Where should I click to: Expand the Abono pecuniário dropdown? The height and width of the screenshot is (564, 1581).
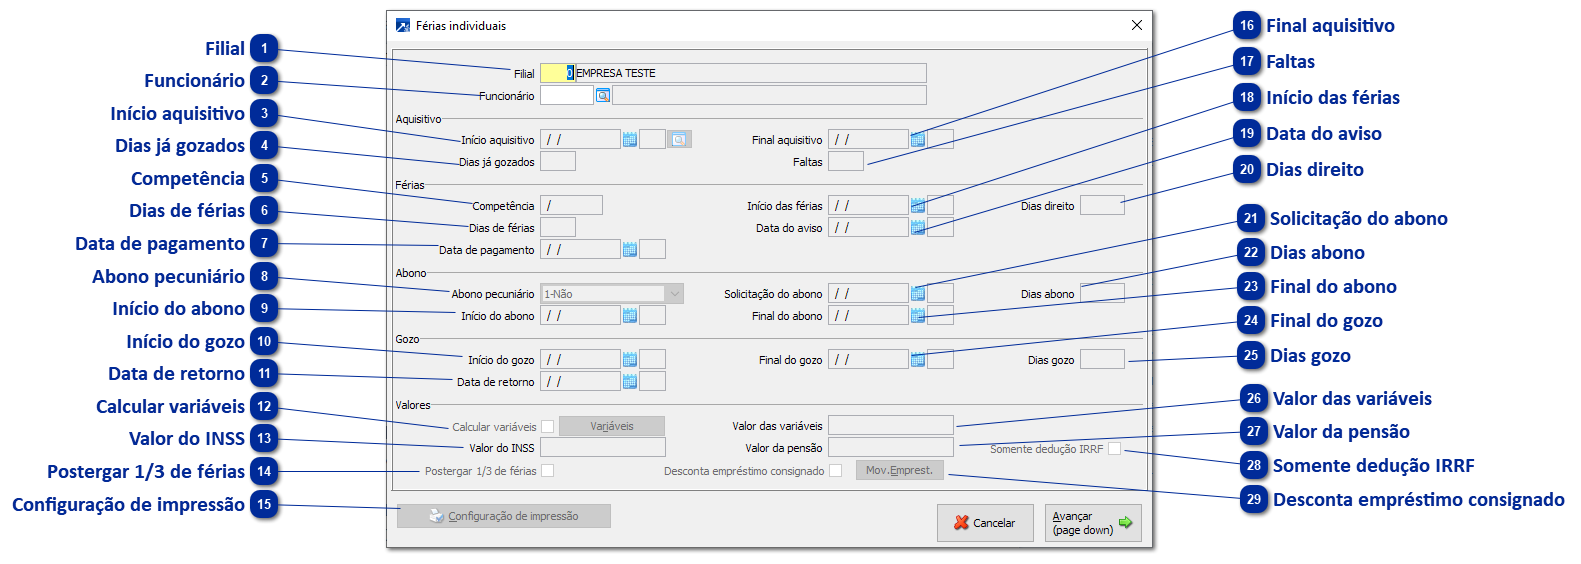(675, 294)
